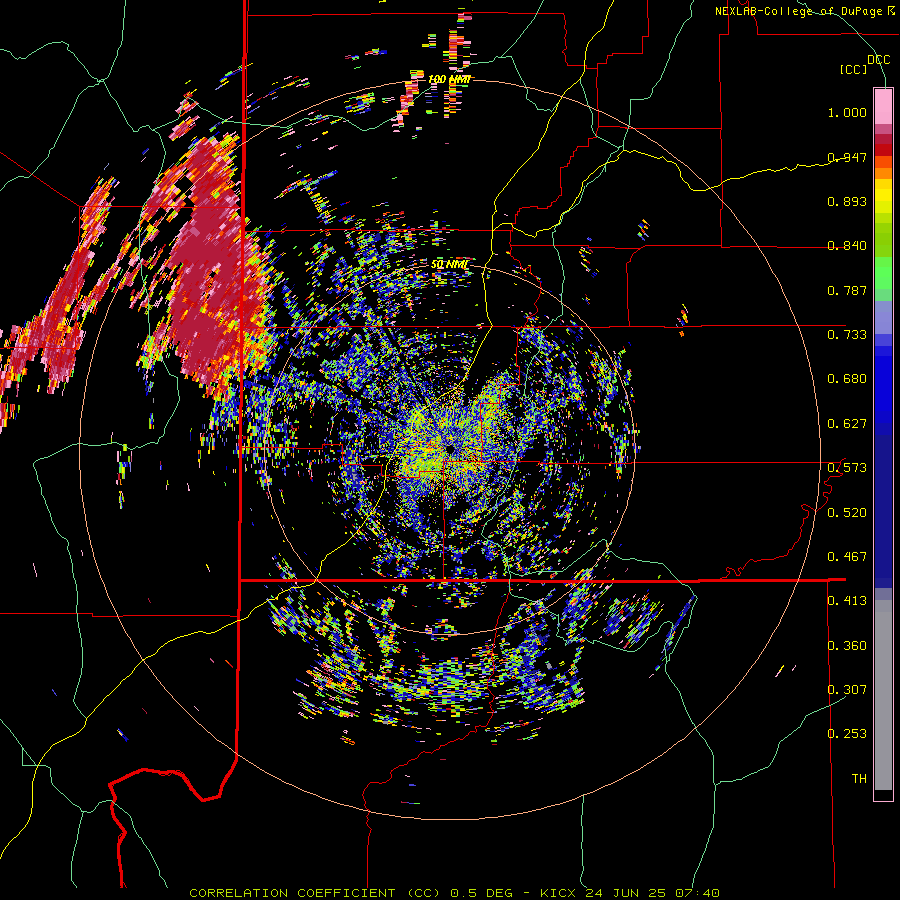
Task: Select the 0.947 scale label
Action: pyautogui.click(x=847, y=157)
